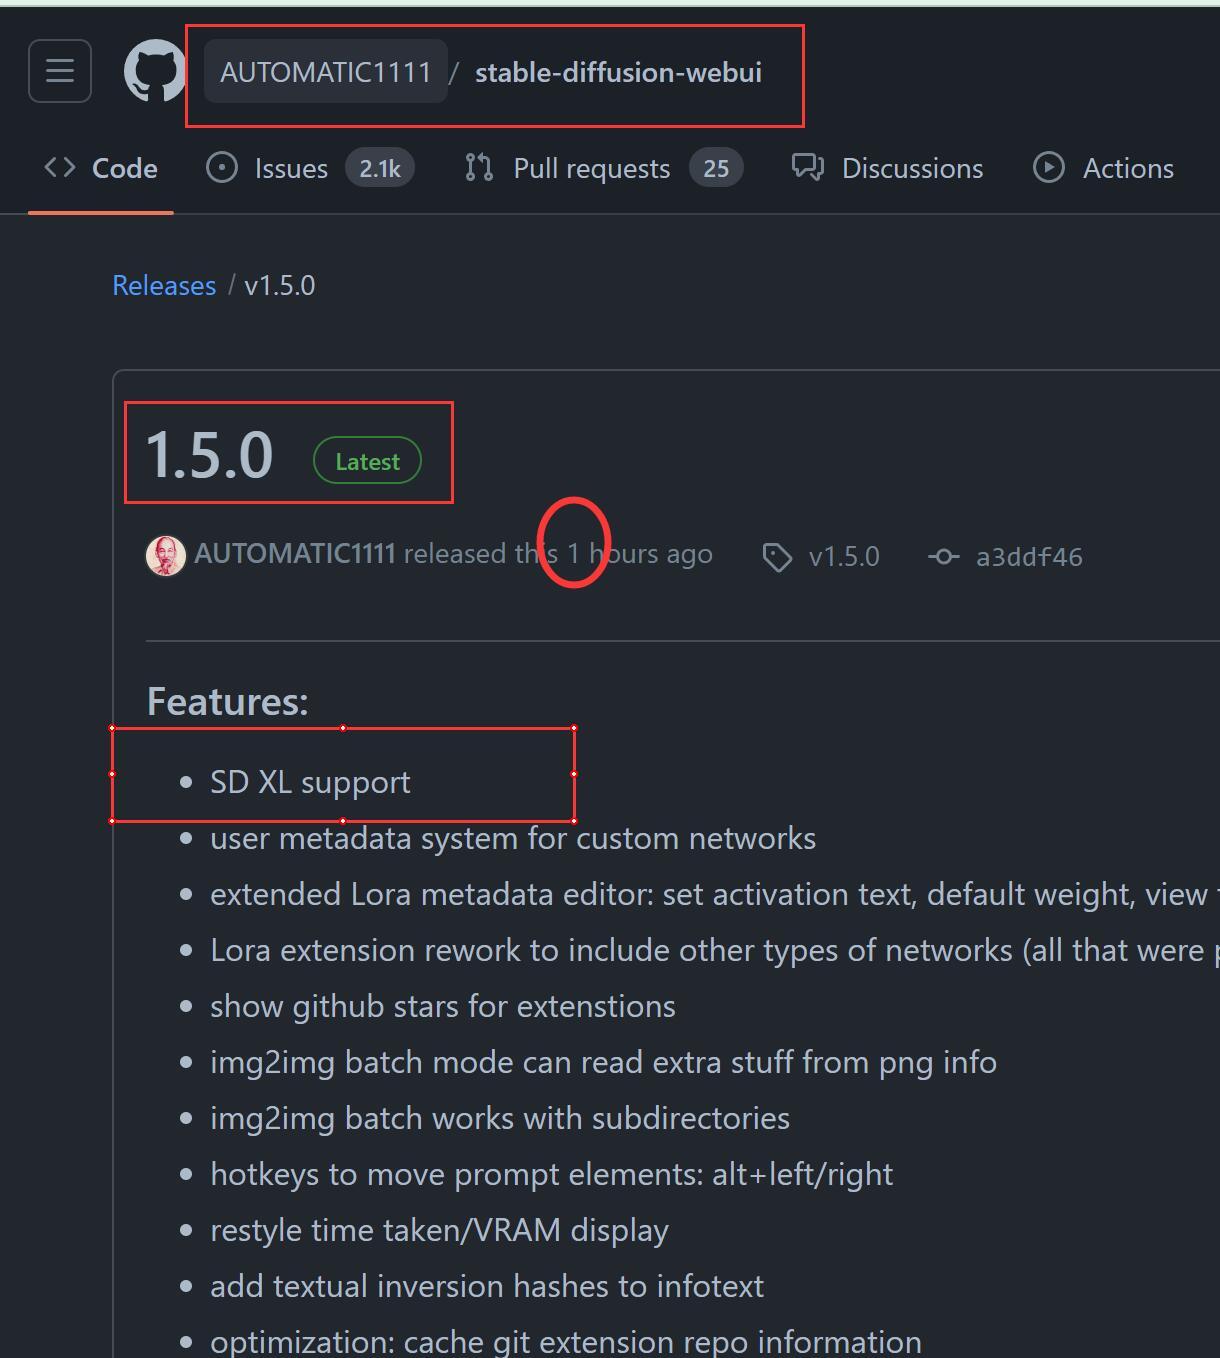Click the Pull requests branch icon
The image size is (1220, 1358).
click(480, 168)
